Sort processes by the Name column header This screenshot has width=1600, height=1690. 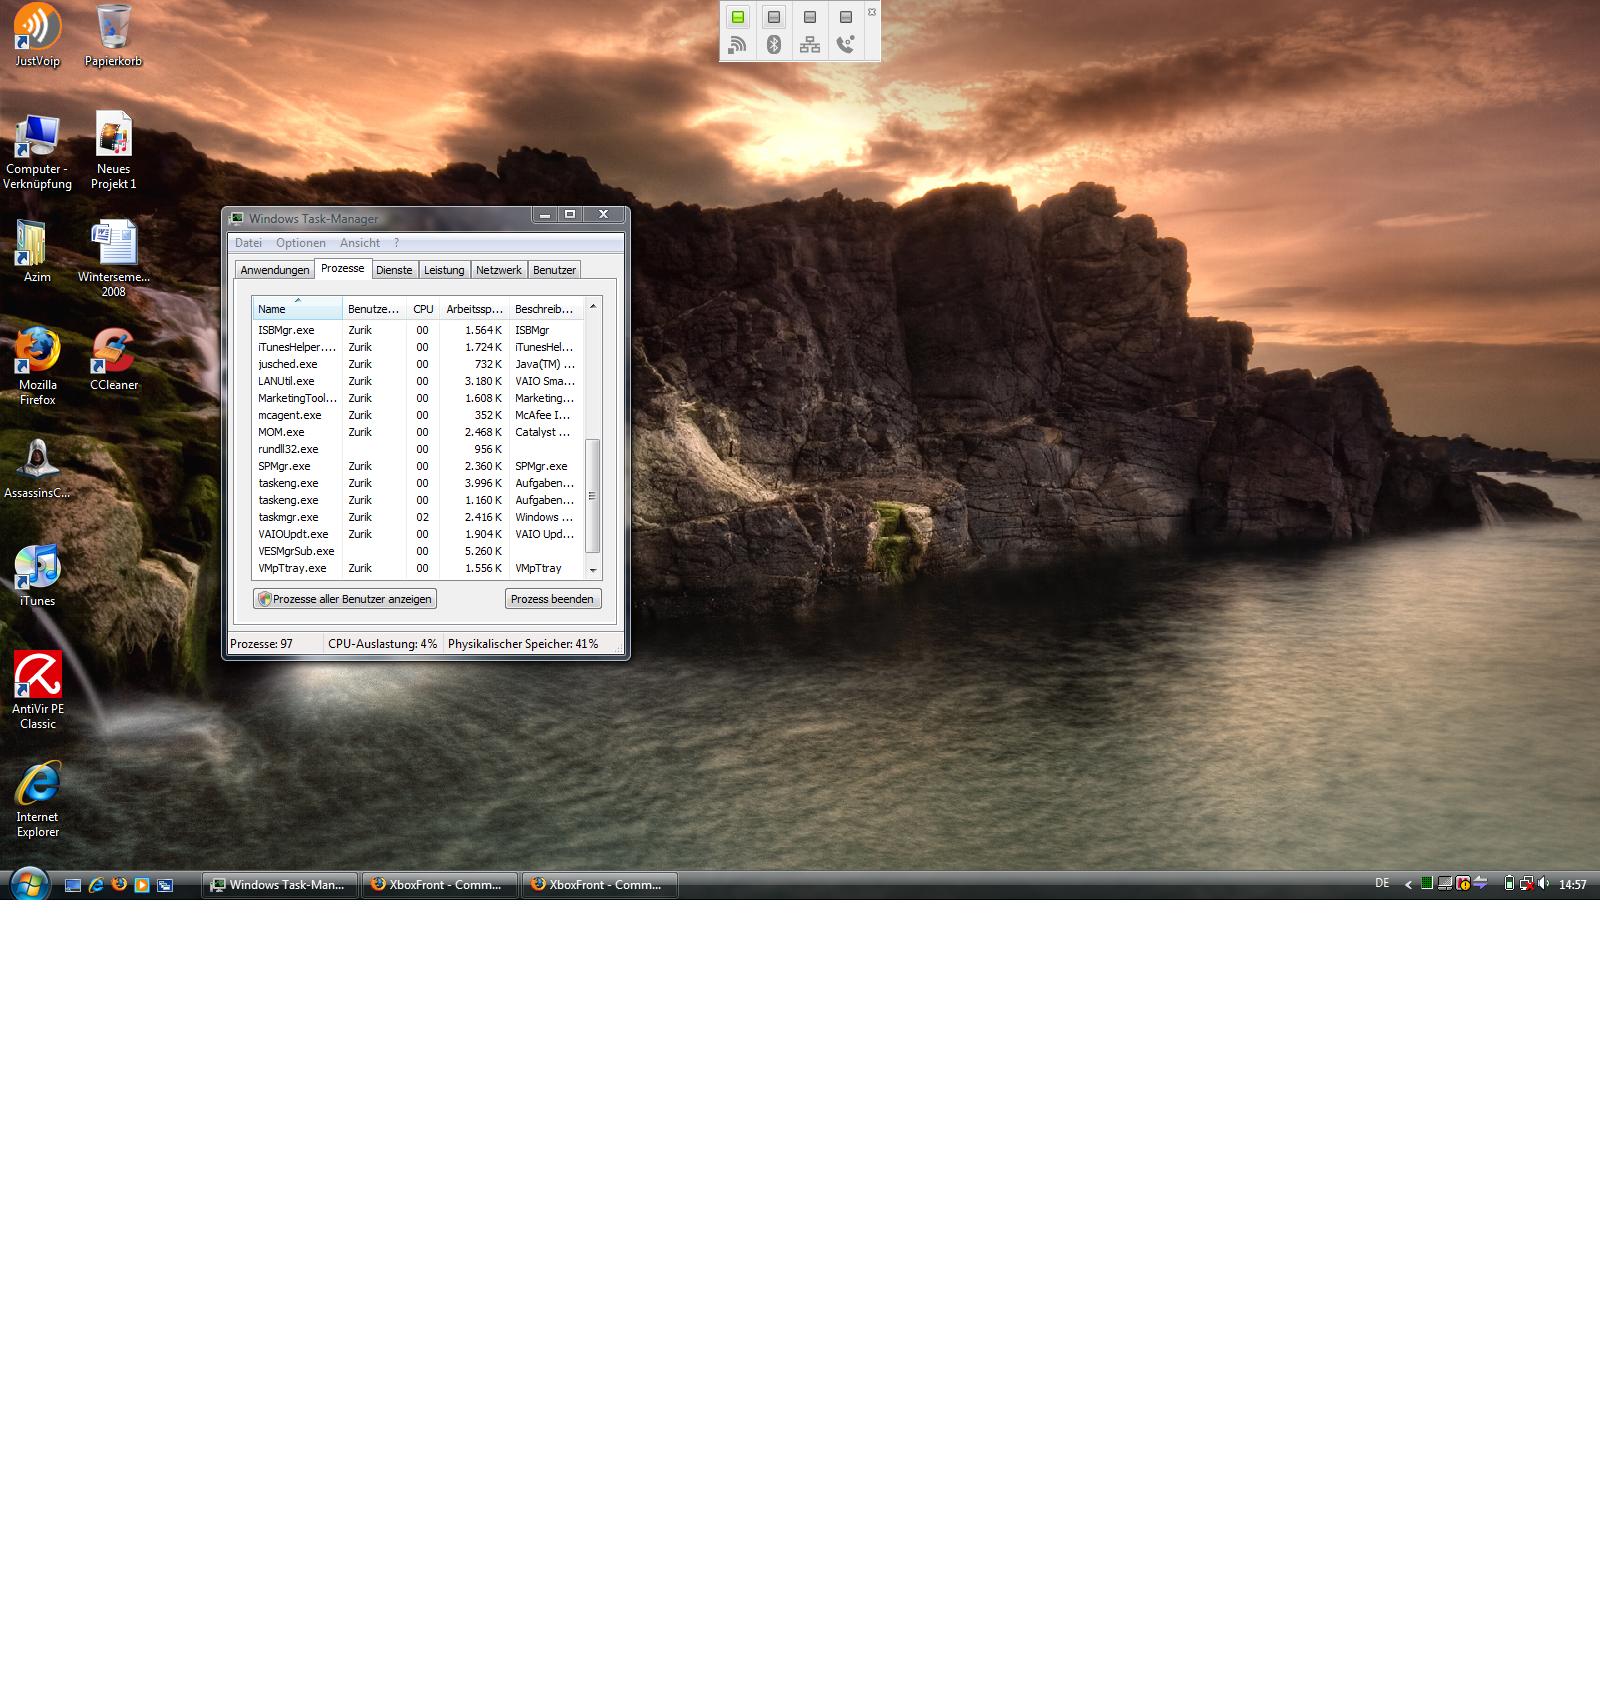pos(296,309)
